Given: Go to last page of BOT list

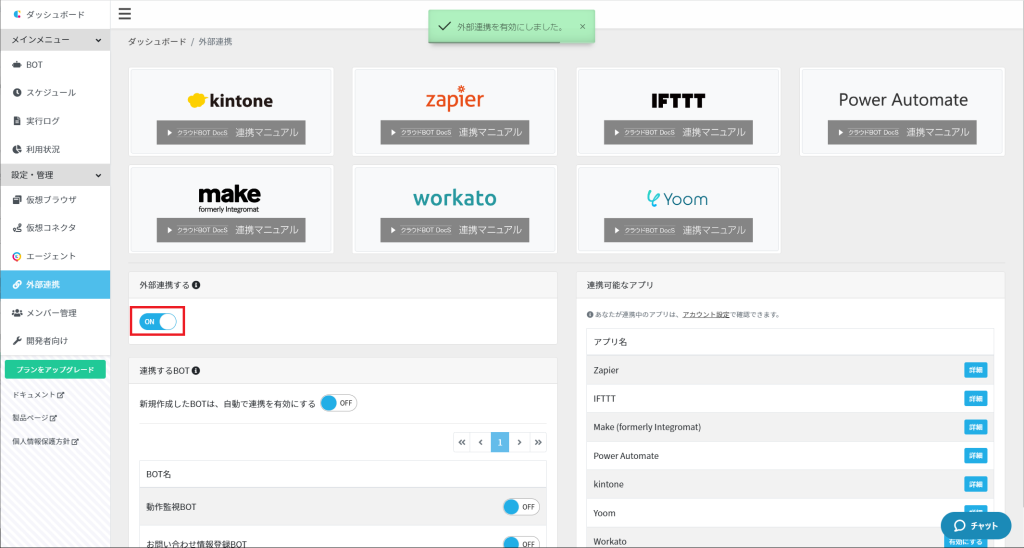Looking at the screenshot, I should coord(537,442).
